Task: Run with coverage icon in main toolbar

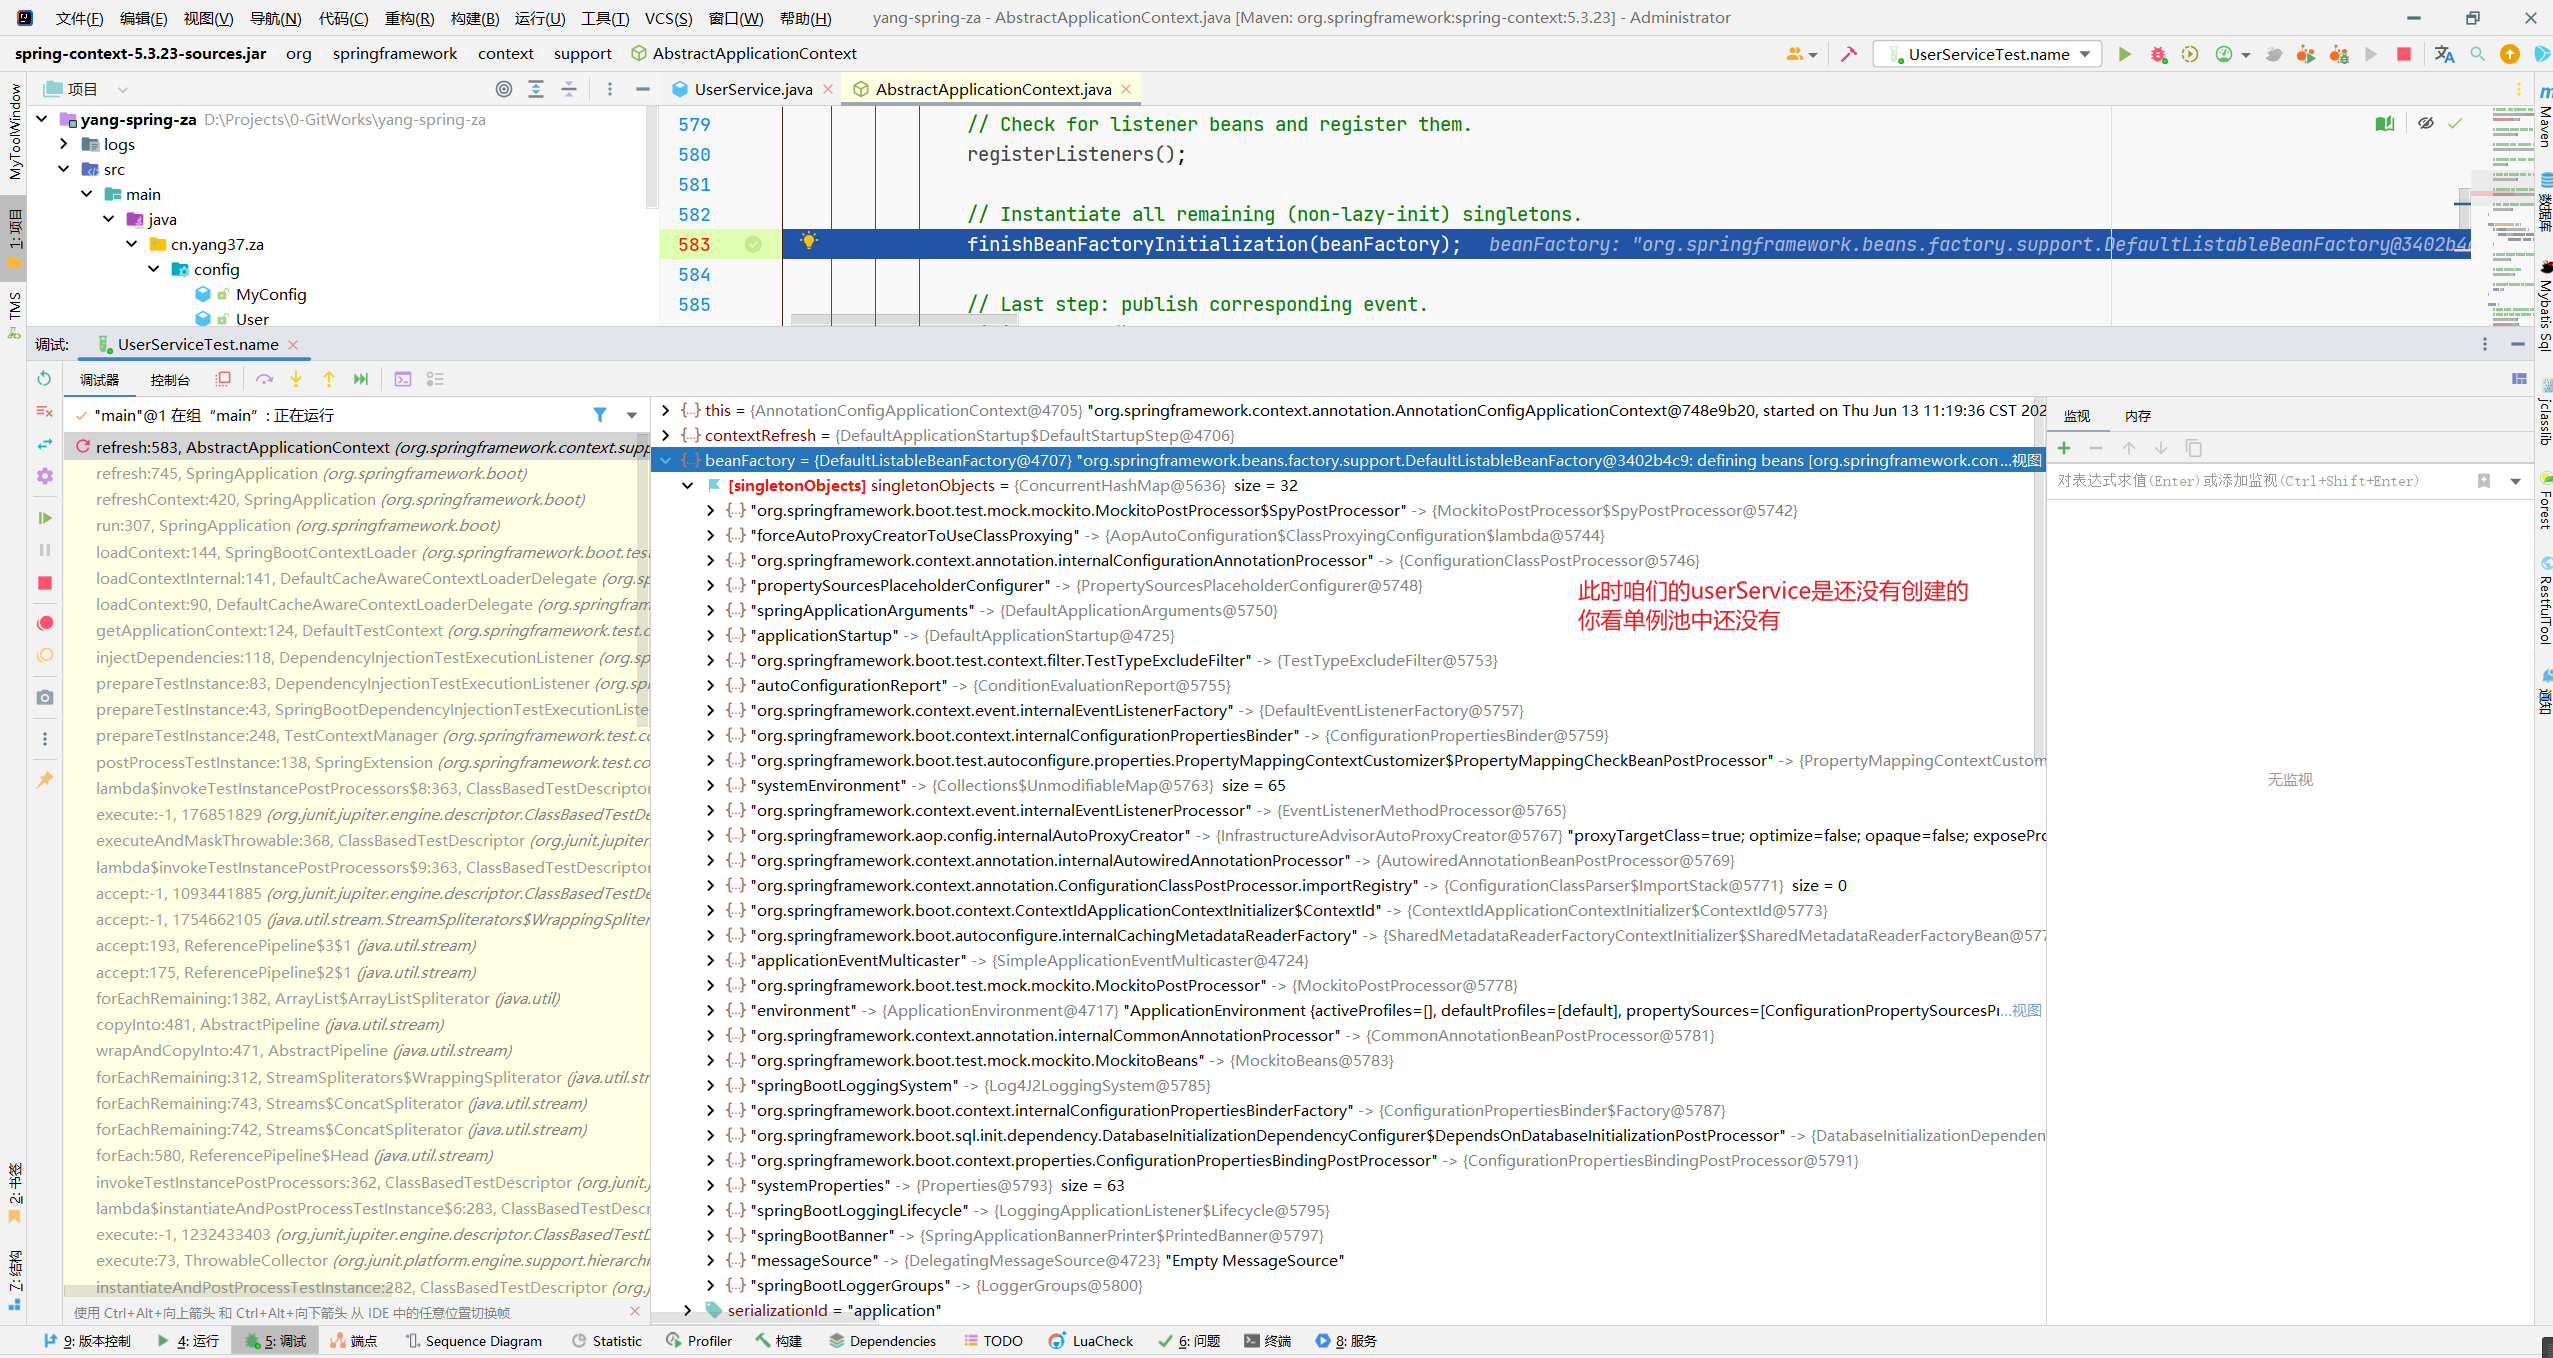Action: (x=2190, y=54)
